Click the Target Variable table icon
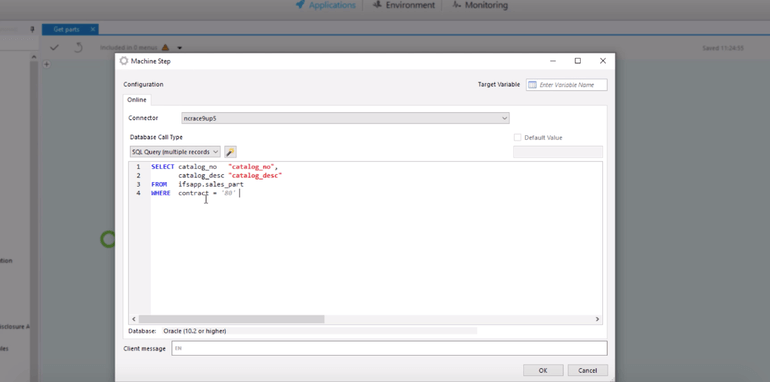770x382 pixels. pyautogui.click(x=532, y=85)
